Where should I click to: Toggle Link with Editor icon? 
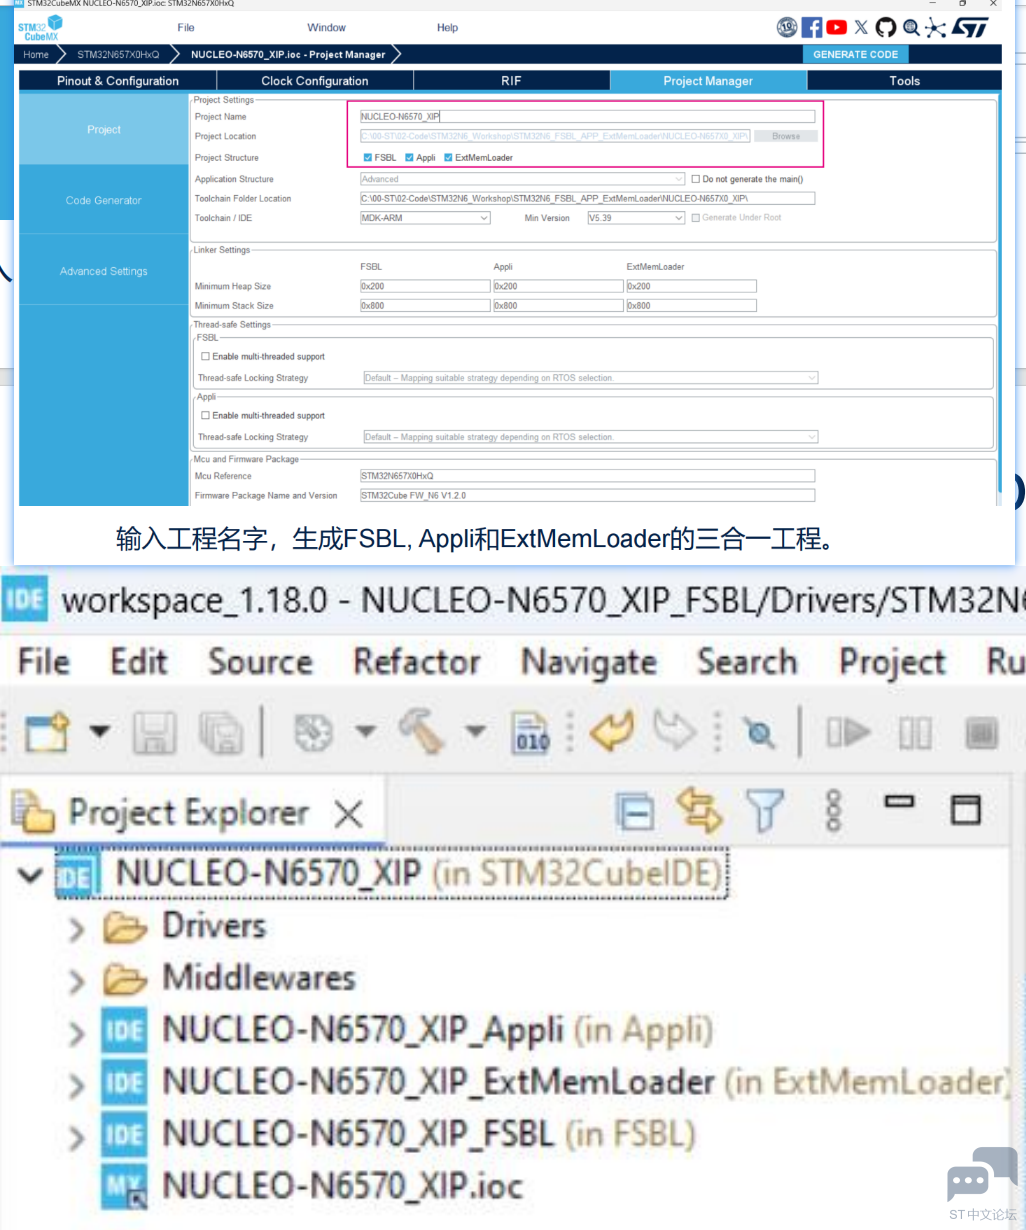tap(699, 811)
